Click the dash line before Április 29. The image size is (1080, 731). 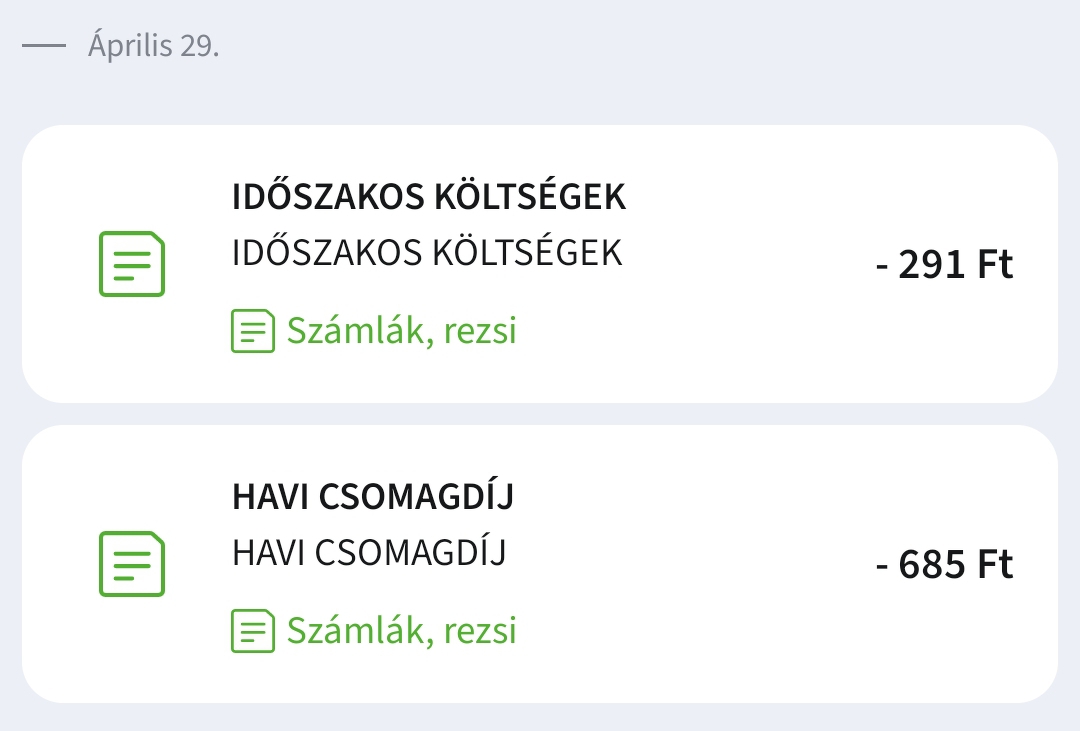pyautogui.click(x=44, y=46)
